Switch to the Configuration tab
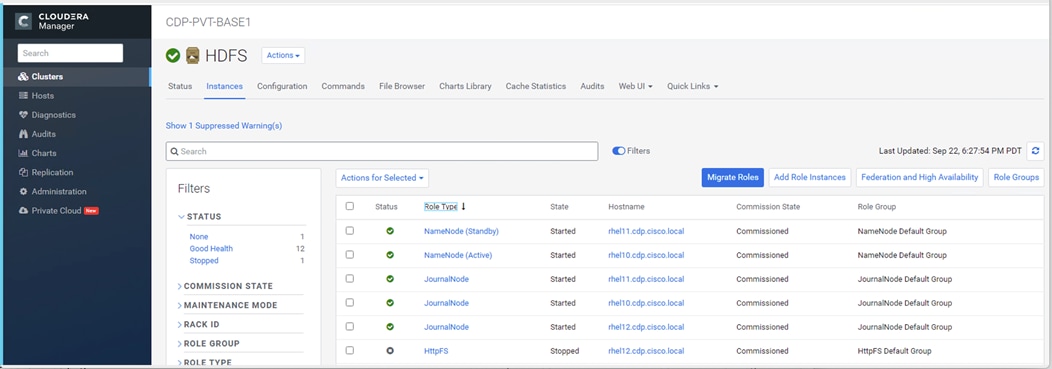Screen dimensions: 1052x369 pos(282,87)
